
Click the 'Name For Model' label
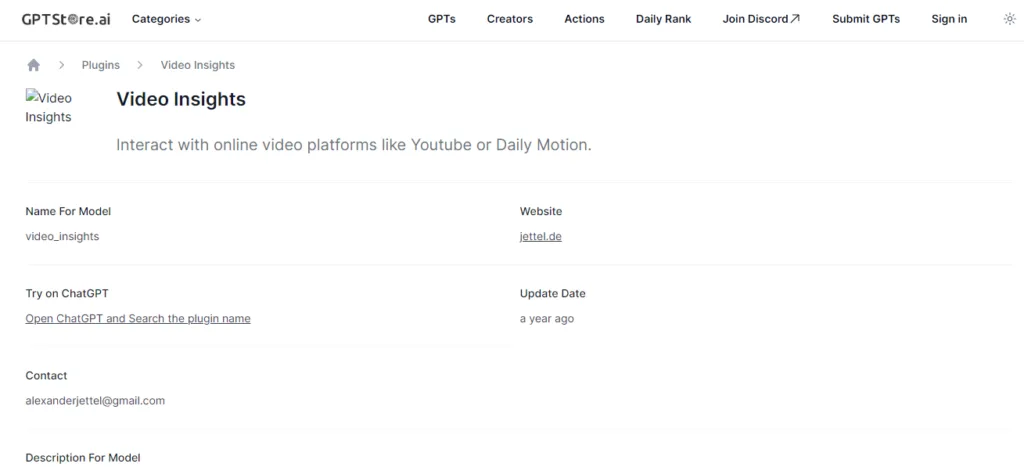[68, 211]
